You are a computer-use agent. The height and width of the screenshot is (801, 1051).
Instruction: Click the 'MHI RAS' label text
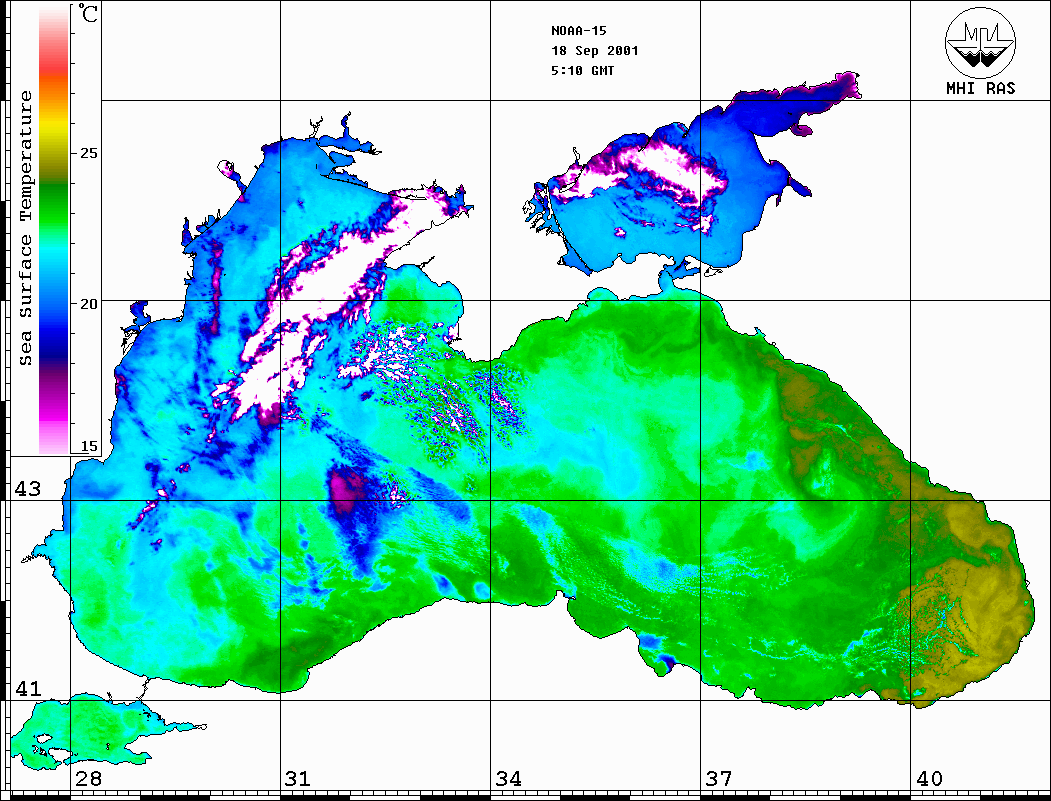tap(980, 88)
